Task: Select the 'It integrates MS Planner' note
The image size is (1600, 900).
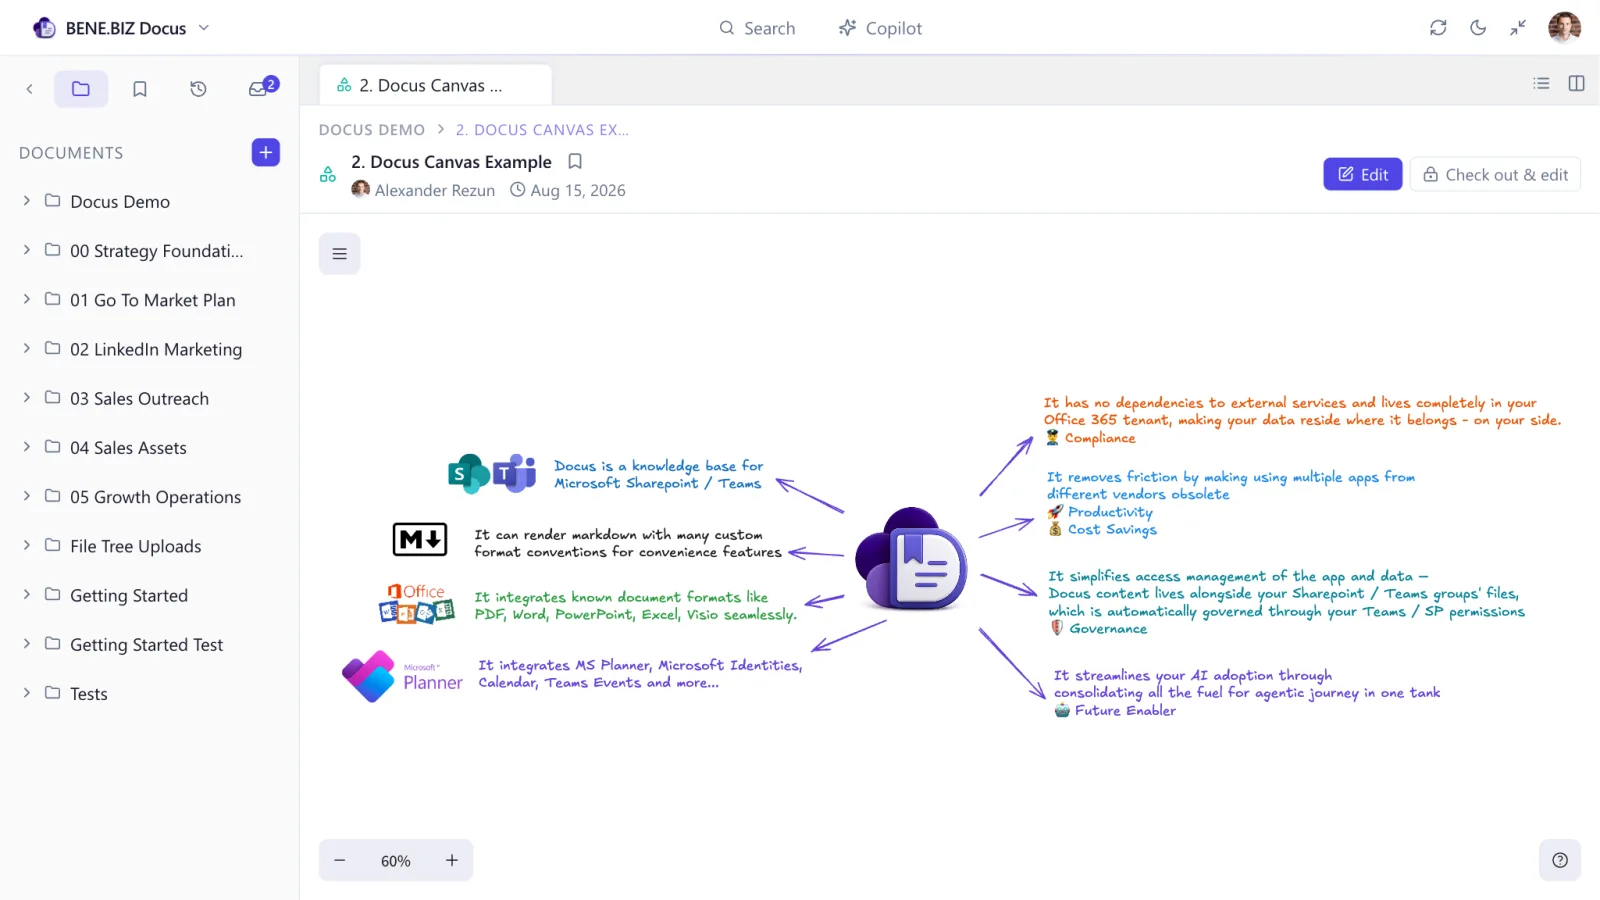Action: pos(640,674)
